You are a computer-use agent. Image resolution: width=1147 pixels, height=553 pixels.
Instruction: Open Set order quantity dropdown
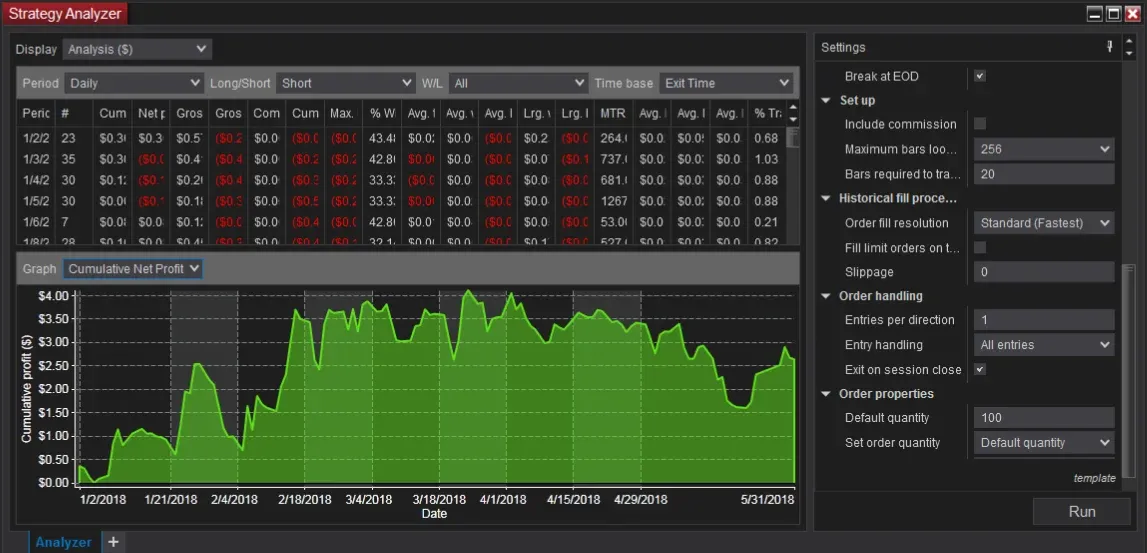pos(1044,443)
